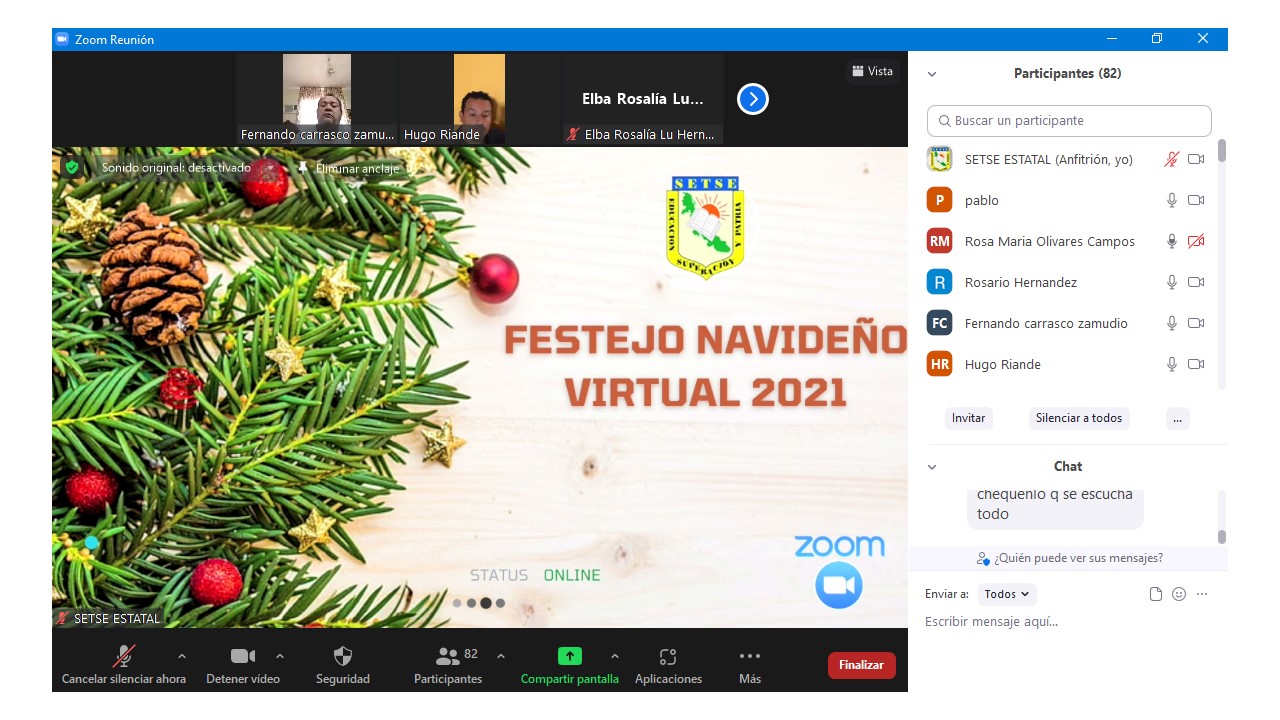The height and width of the screenshot is (720, 1280).
Task: Start sharing with Compartir pantalla
Action: [x=569, y=665]
